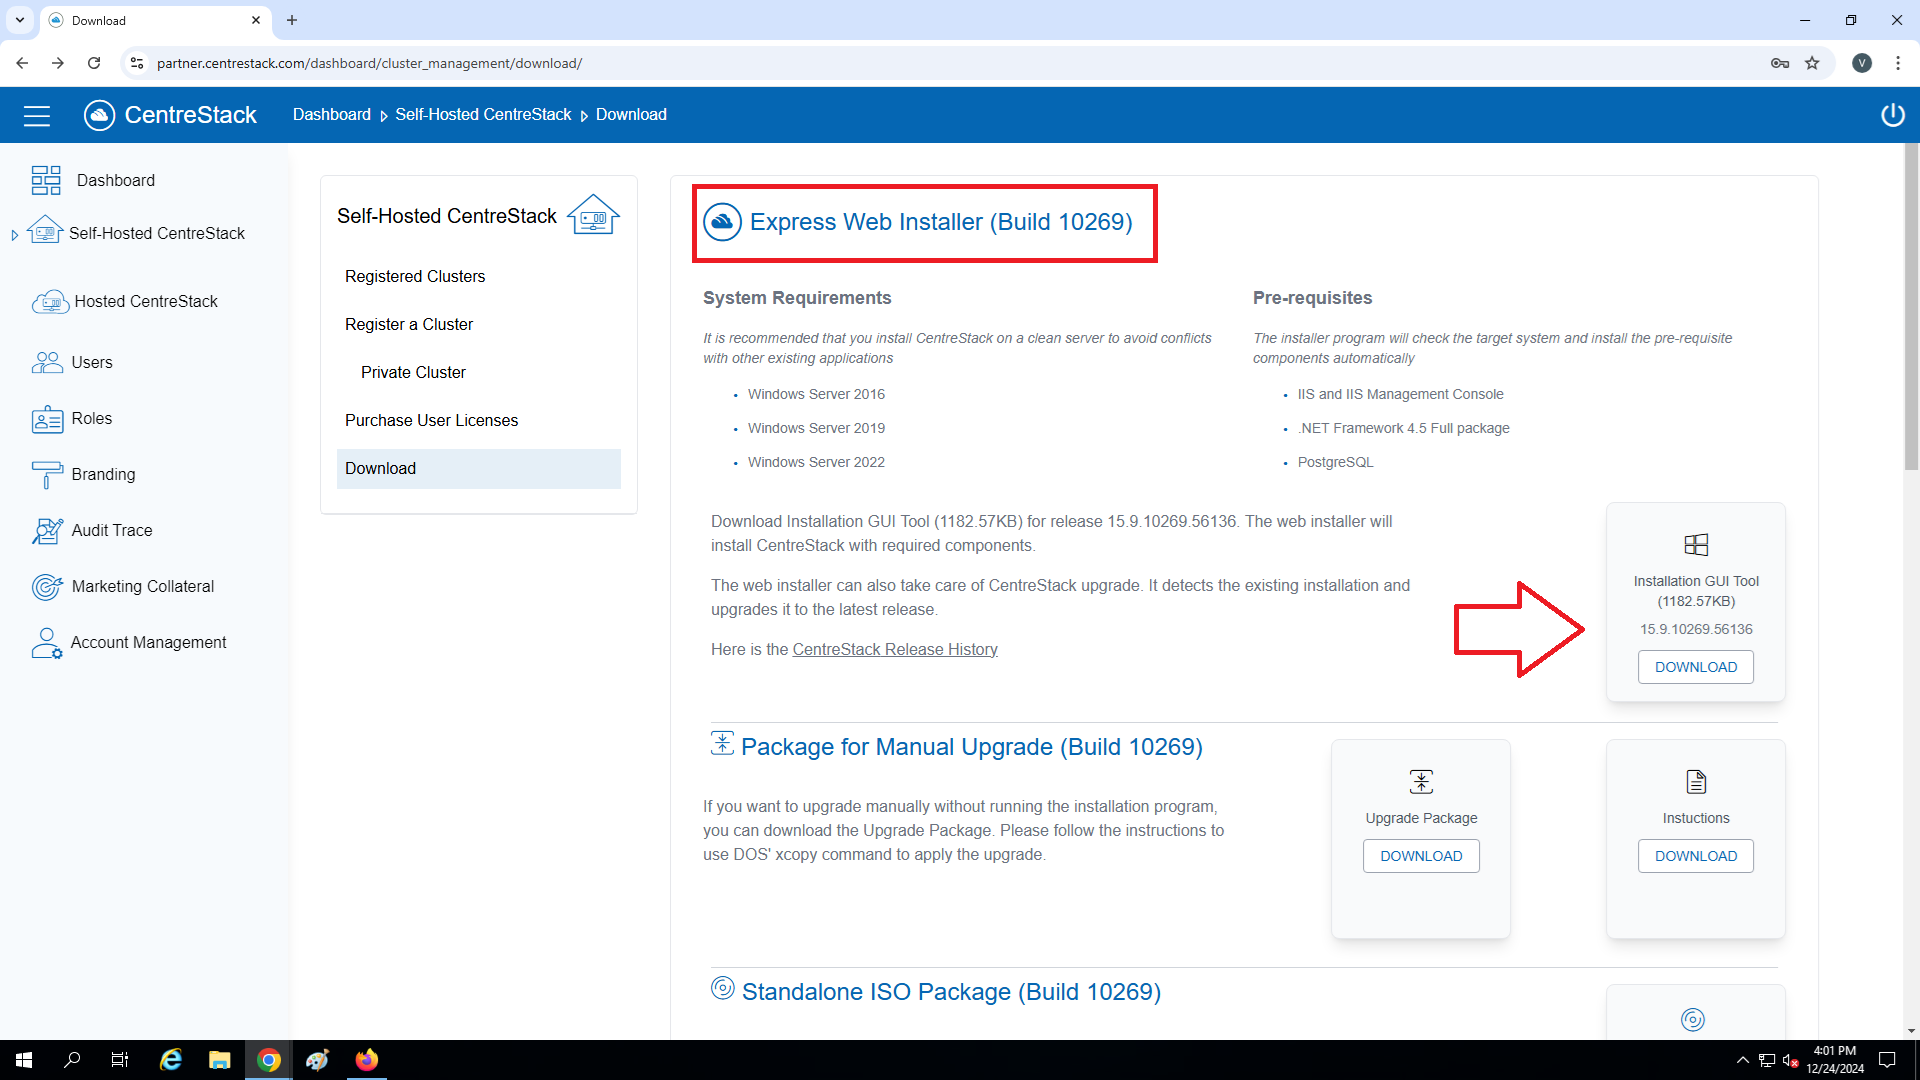Go to Dashboard breadcrumb link
Image resolution: width=1920 pixels, height=1080 pixels.
pos(331,114)
